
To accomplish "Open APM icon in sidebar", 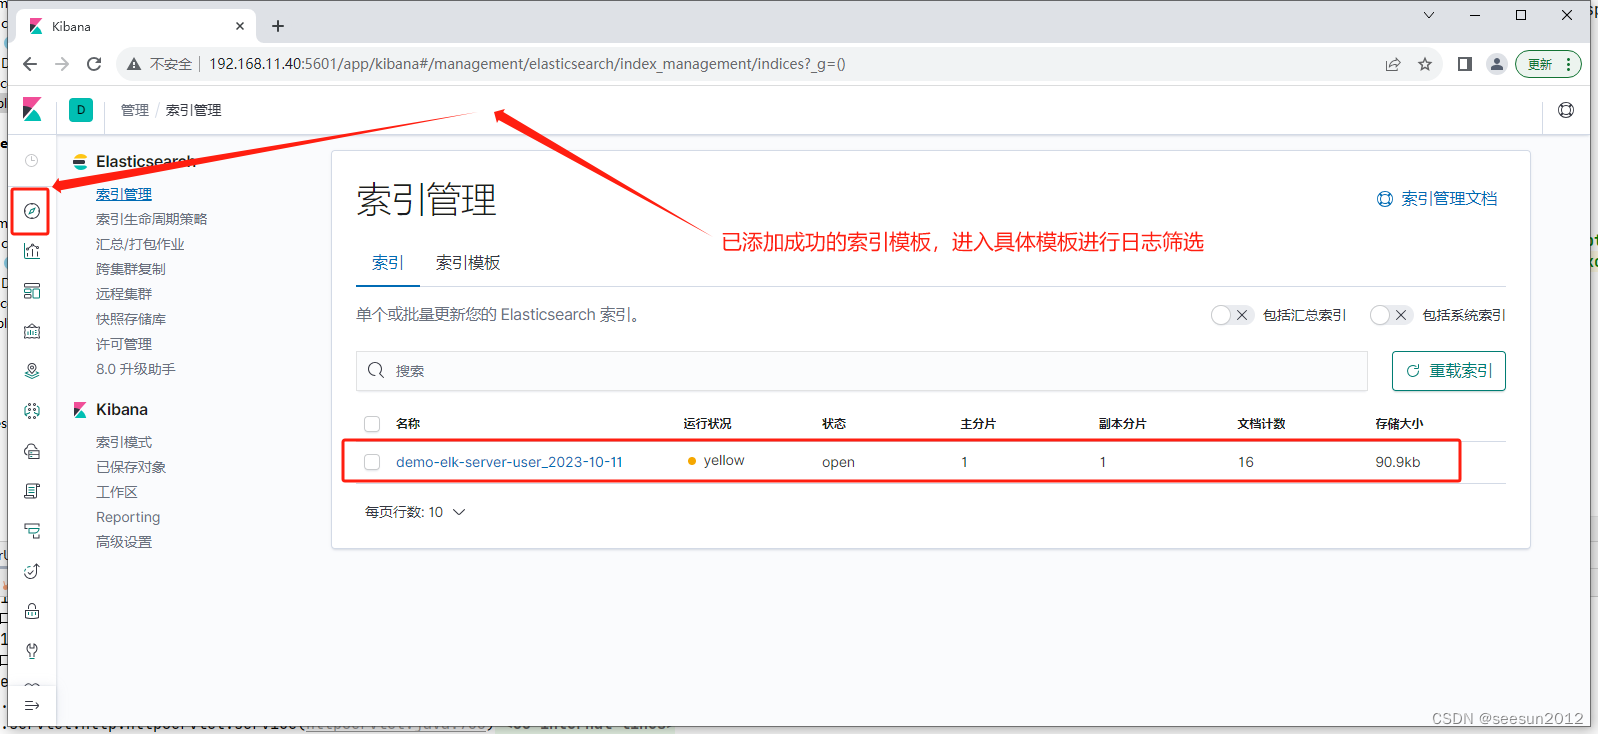I will pos(32,531).
